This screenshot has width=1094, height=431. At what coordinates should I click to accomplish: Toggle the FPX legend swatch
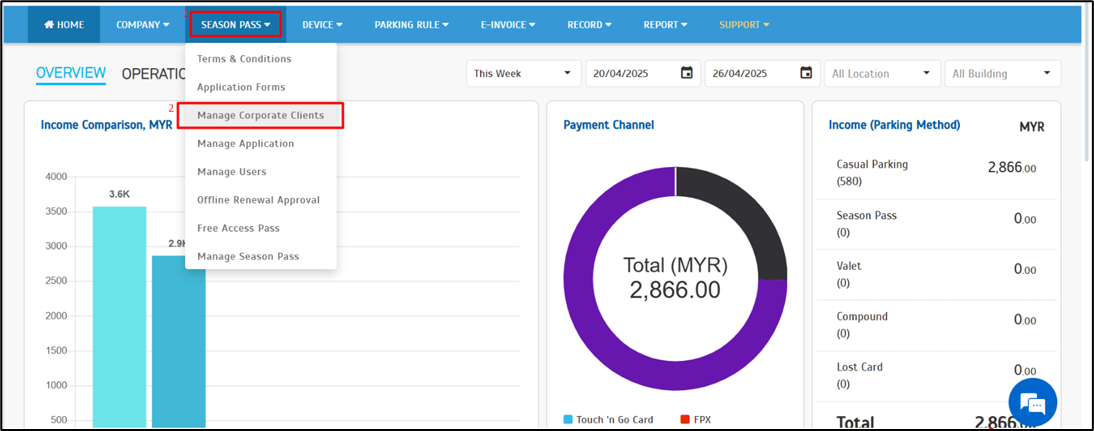(x=684, y=419)
